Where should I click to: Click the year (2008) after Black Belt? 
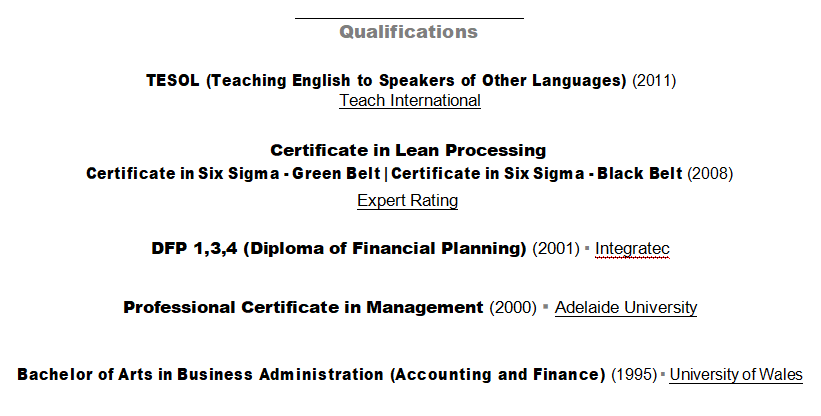tap(711, 174)
